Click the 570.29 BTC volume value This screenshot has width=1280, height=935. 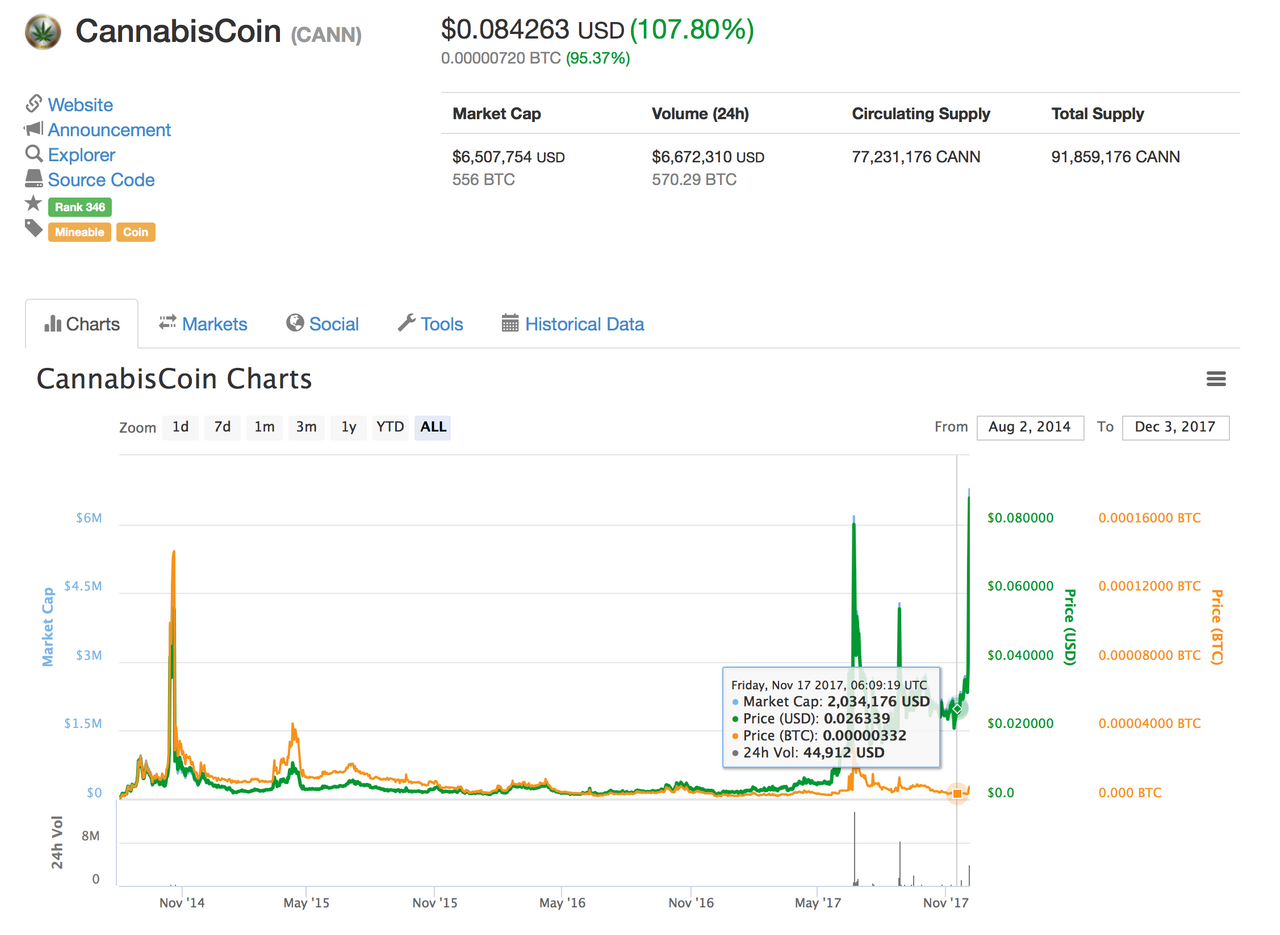(x=694, y=180)
